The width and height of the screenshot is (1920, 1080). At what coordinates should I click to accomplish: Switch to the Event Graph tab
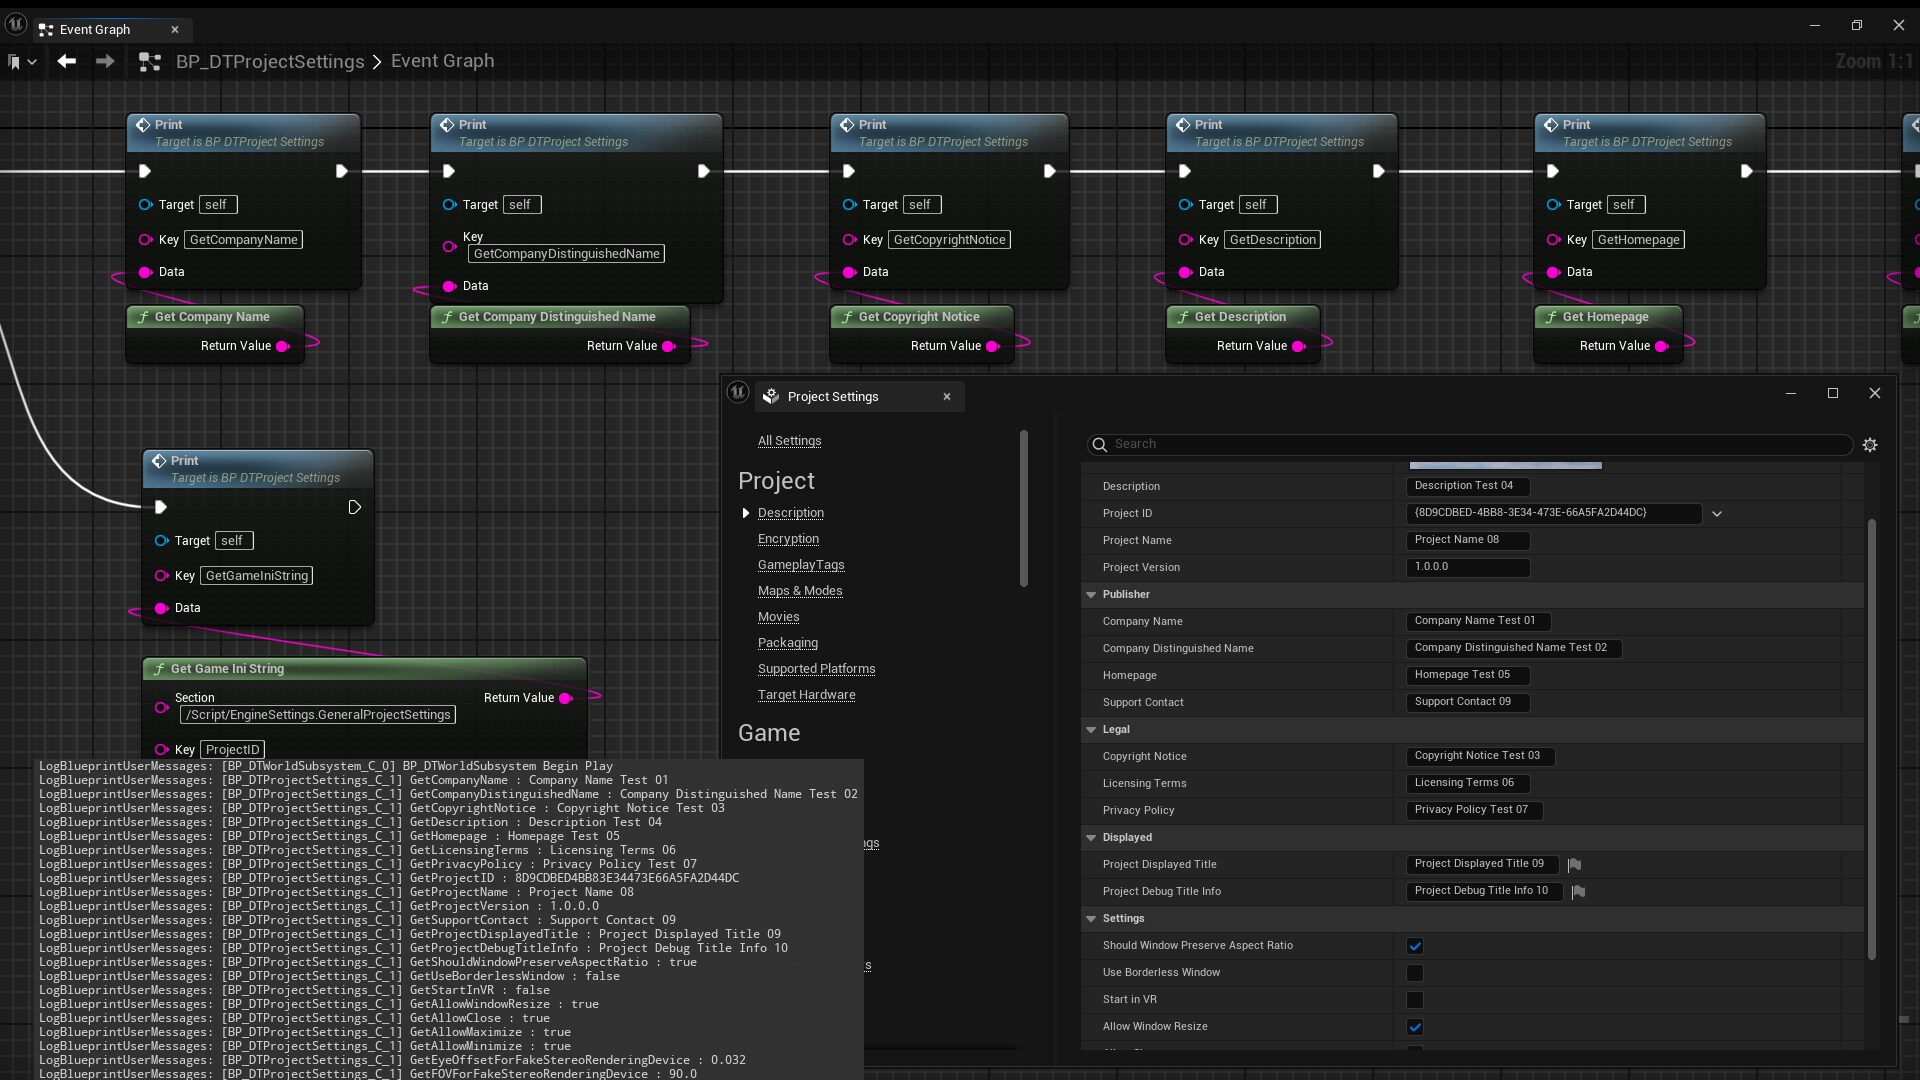[x=95, y=29]
